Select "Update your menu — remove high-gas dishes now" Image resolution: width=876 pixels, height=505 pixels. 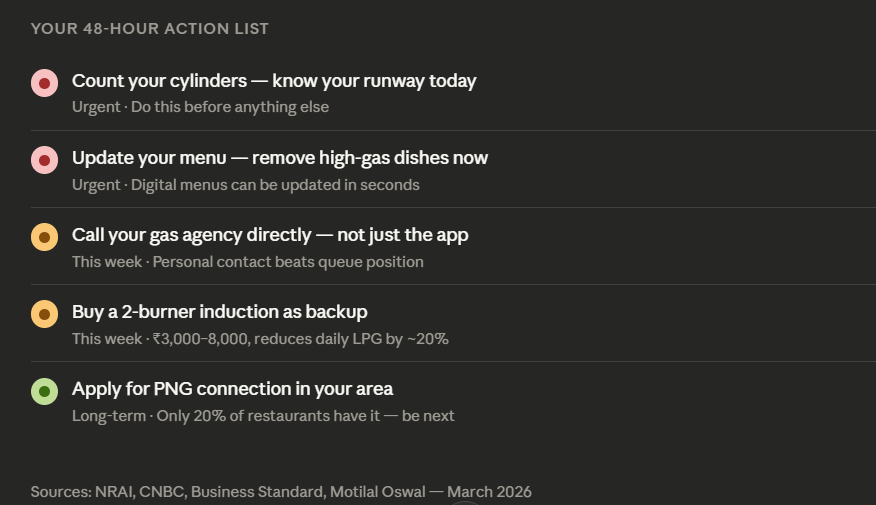[280, 158]
